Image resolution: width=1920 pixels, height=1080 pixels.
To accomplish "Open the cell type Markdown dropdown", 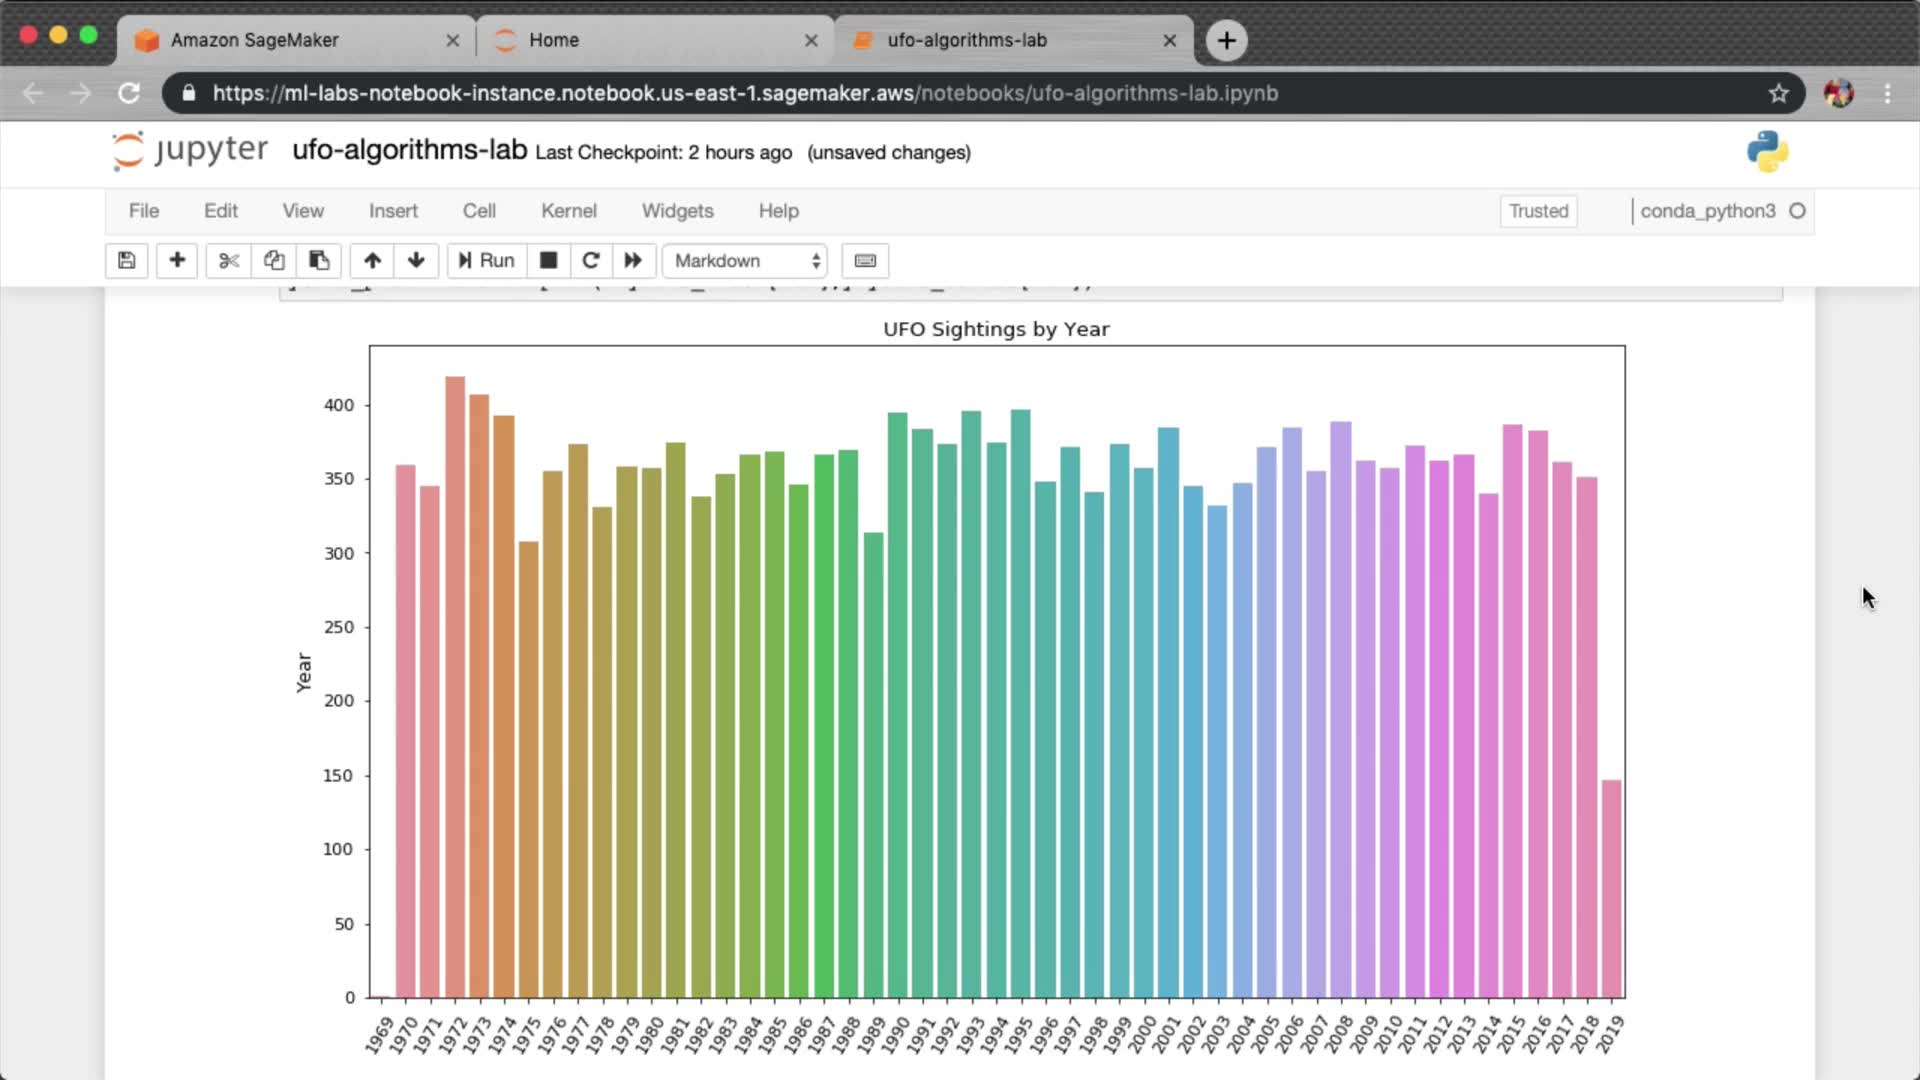I will click(746, 261).
